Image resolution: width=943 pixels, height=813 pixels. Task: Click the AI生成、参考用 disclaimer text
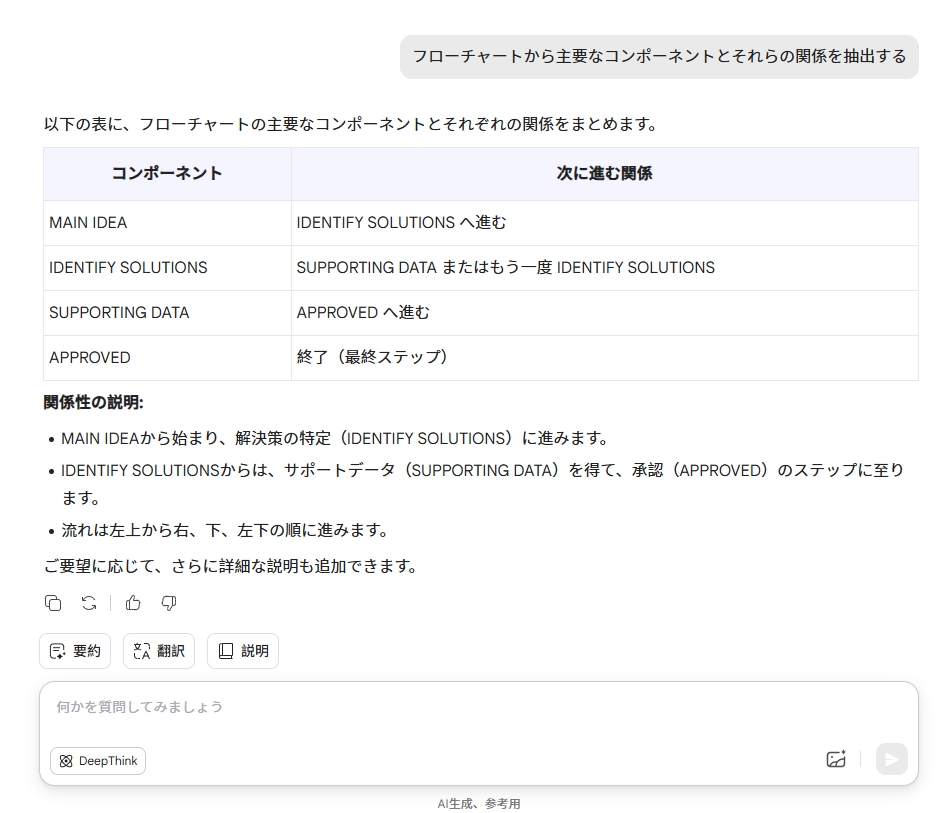pyautogui.click(x=479, y=803)
